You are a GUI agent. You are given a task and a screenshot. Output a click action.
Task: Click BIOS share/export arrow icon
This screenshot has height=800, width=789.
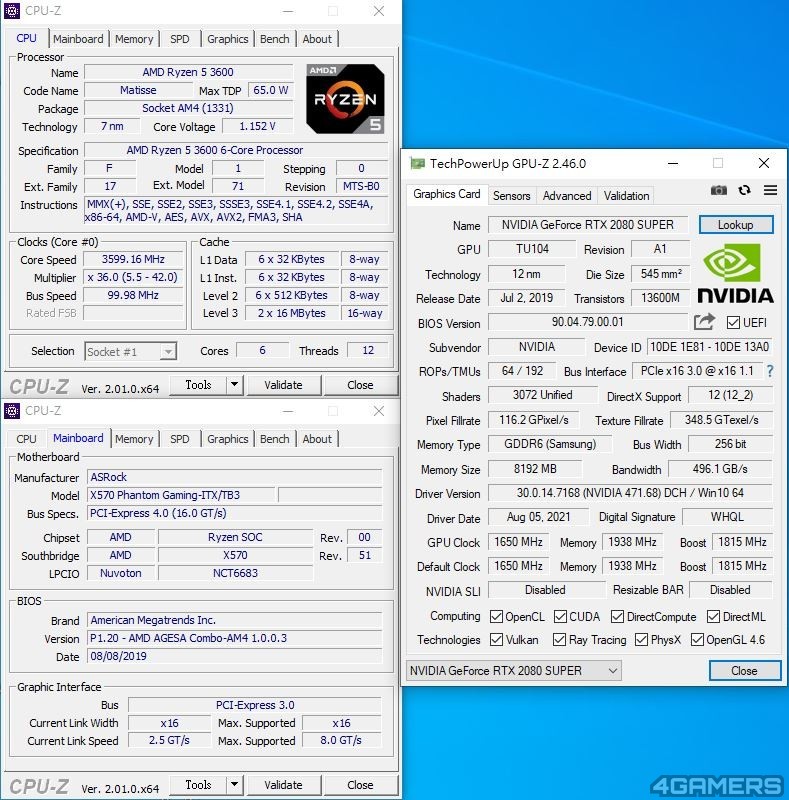pyautogui.click(x=704, y=322)
